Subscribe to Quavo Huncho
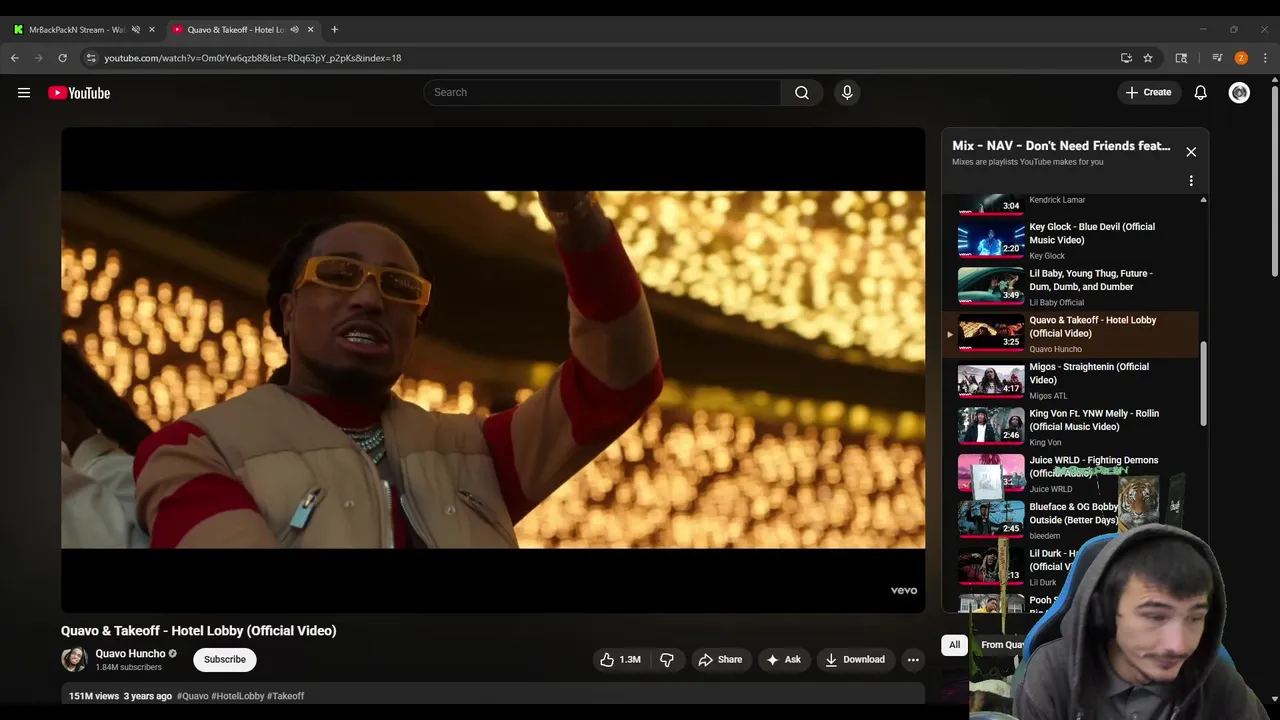Viewport: 1280px width, 720px height. tap(225, 659)
